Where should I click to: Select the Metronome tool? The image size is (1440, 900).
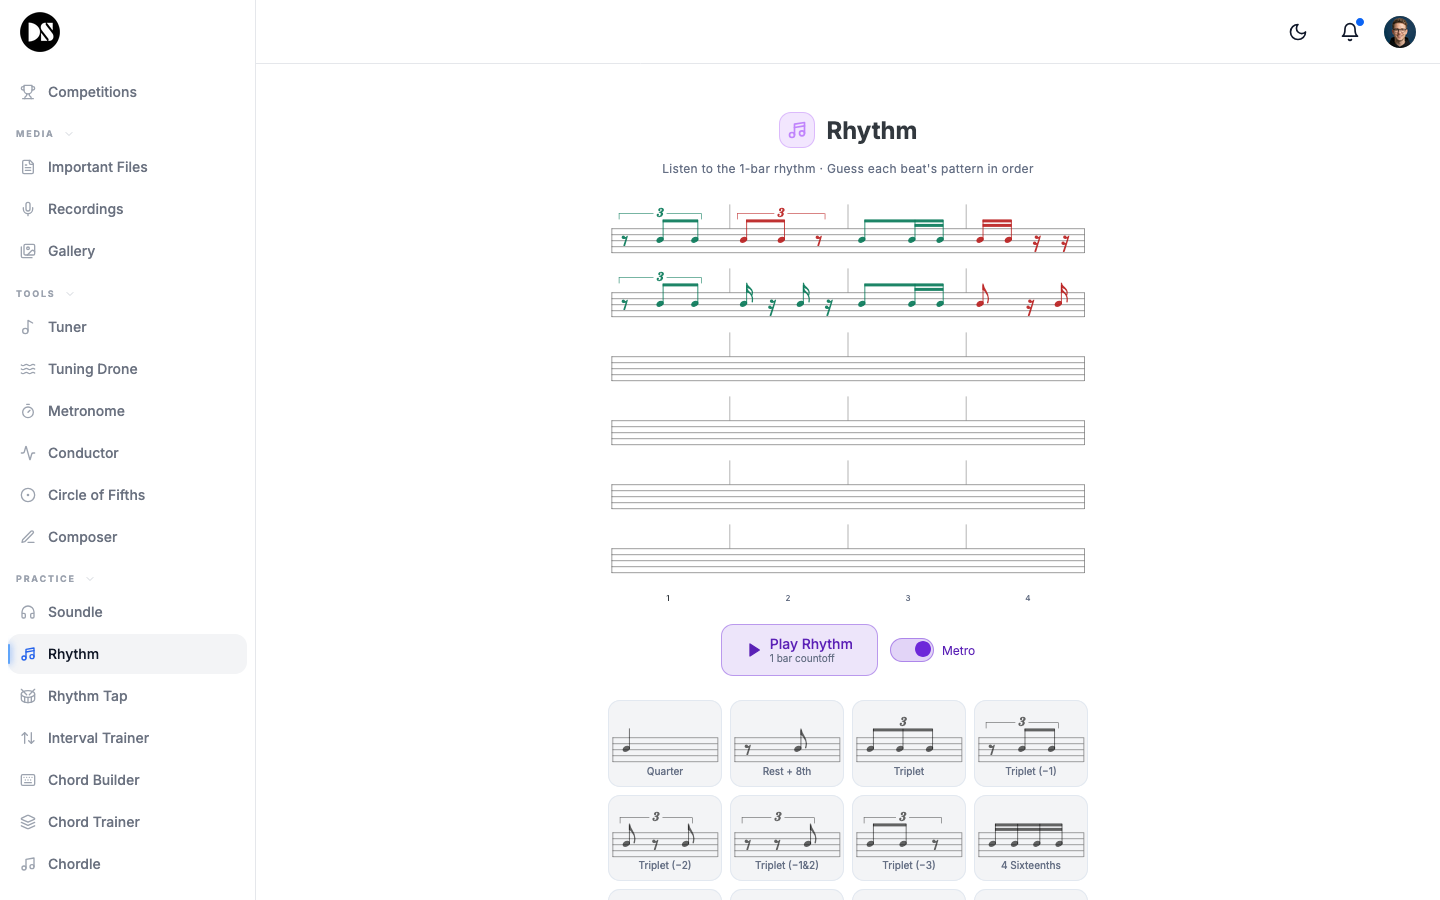pyautogui.click(x=88, y=411)
